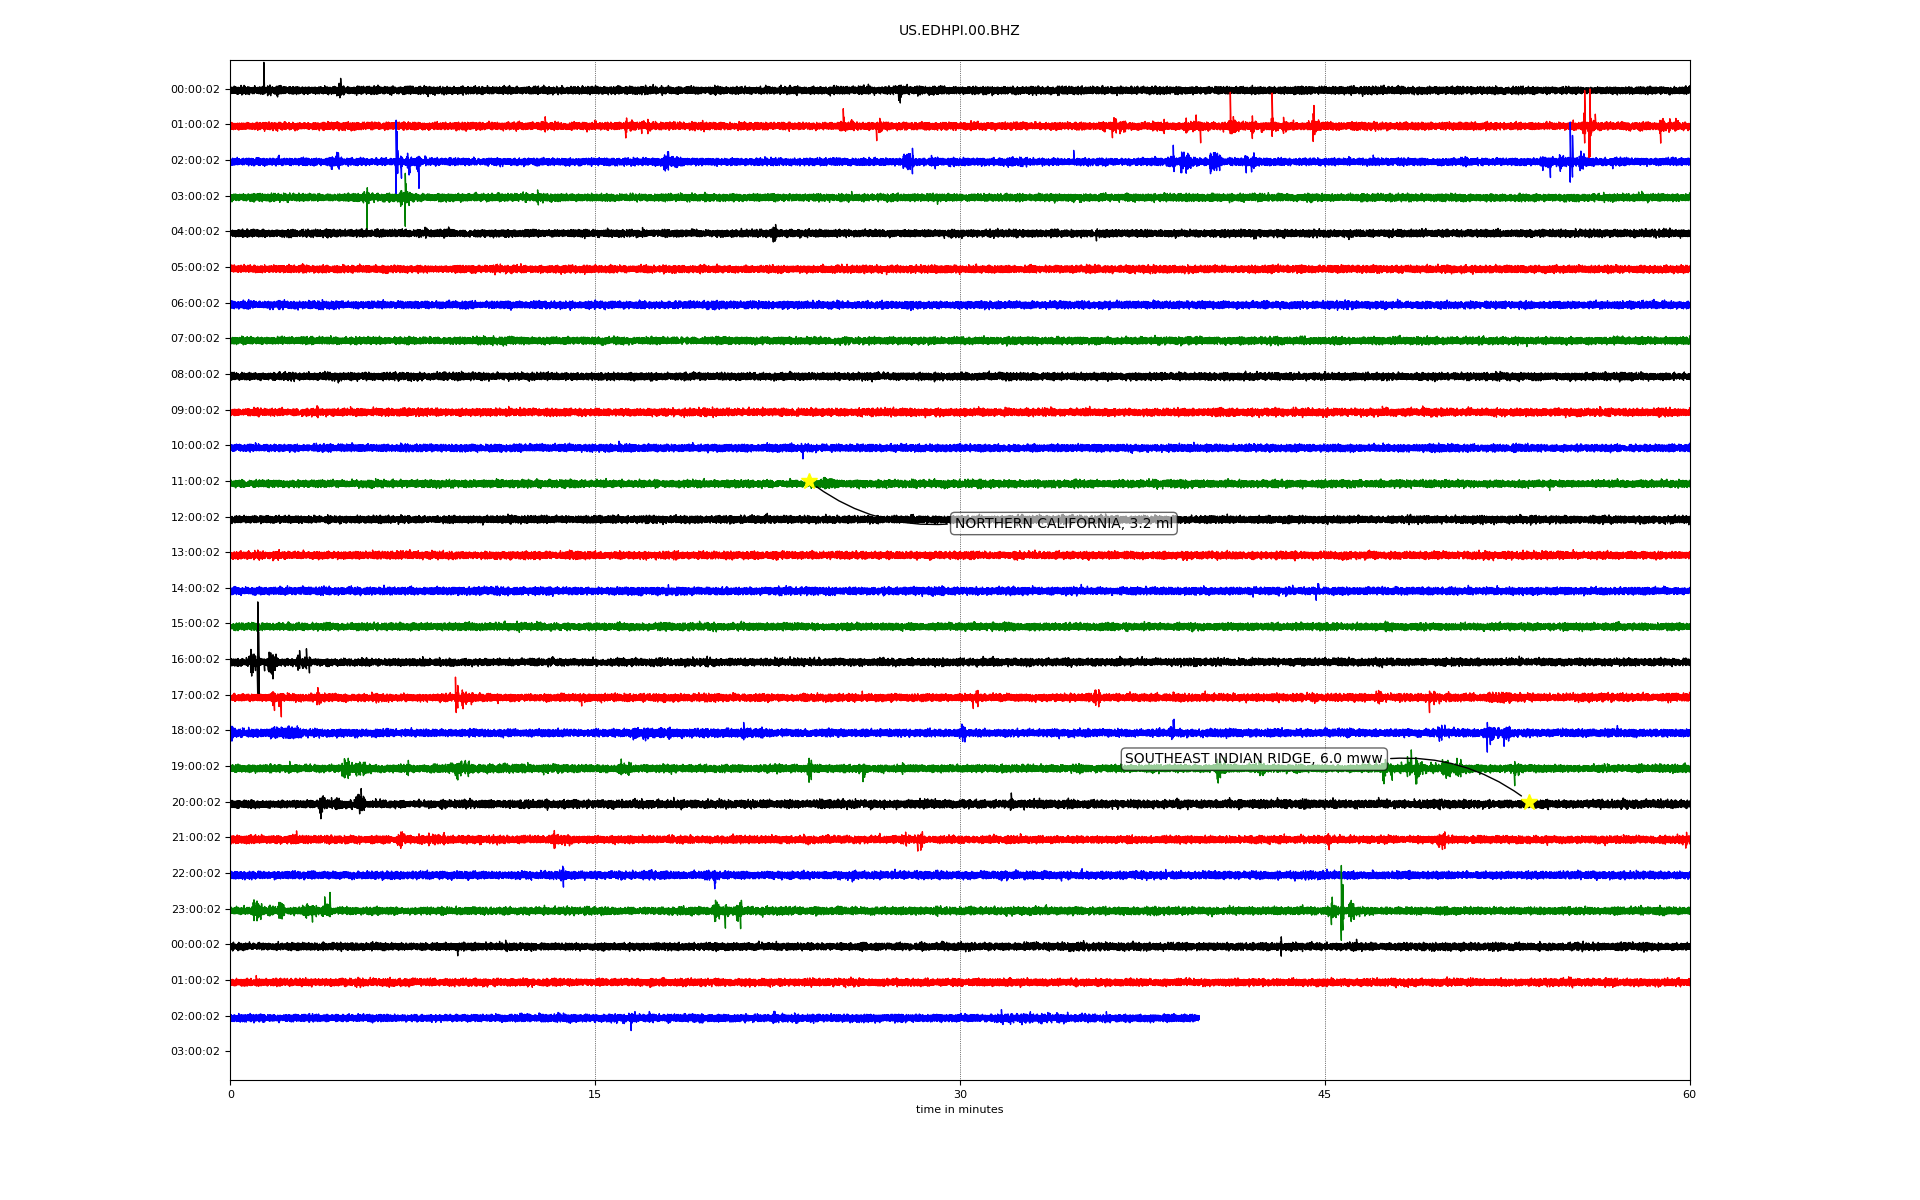
Task: Click the 12:00:02 time label
Action: [195, 518]
